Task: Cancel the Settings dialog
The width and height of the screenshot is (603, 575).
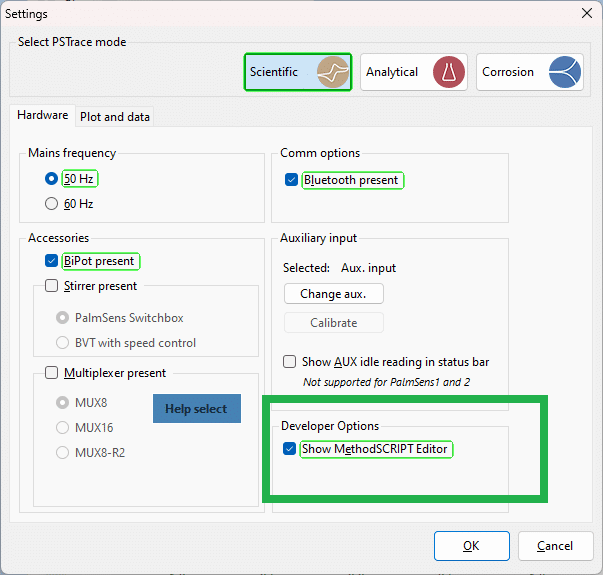Action: pyautogui.click(x=555, y=546)
